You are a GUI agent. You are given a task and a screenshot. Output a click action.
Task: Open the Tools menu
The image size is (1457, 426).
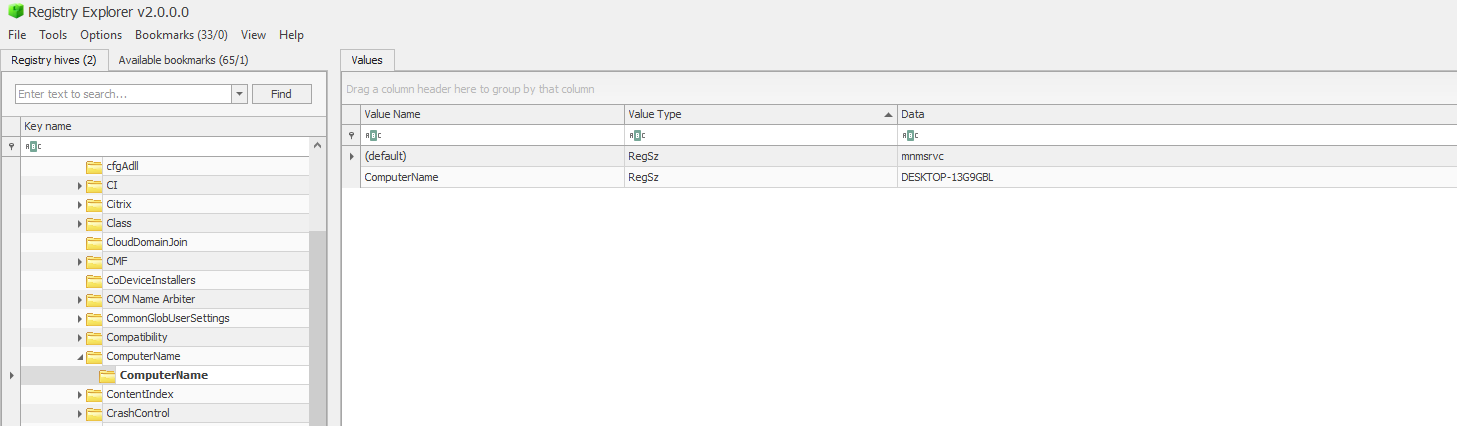53,35
